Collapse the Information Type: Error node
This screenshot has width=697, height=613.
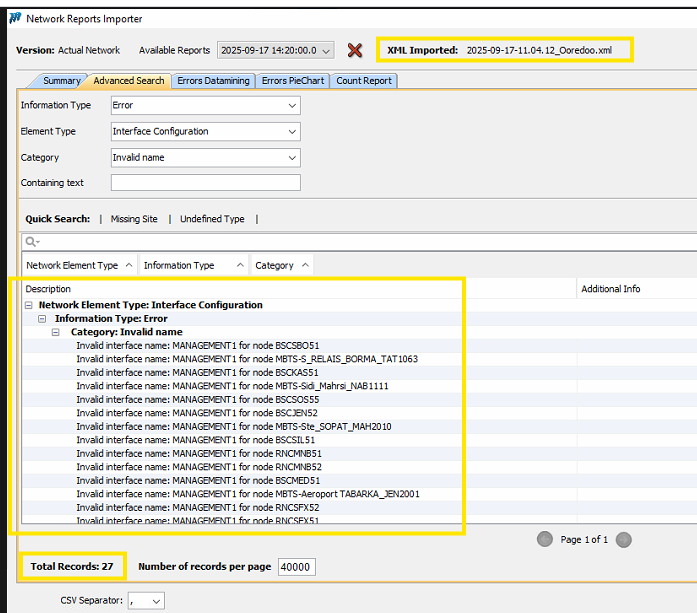[x=43, y=318]
